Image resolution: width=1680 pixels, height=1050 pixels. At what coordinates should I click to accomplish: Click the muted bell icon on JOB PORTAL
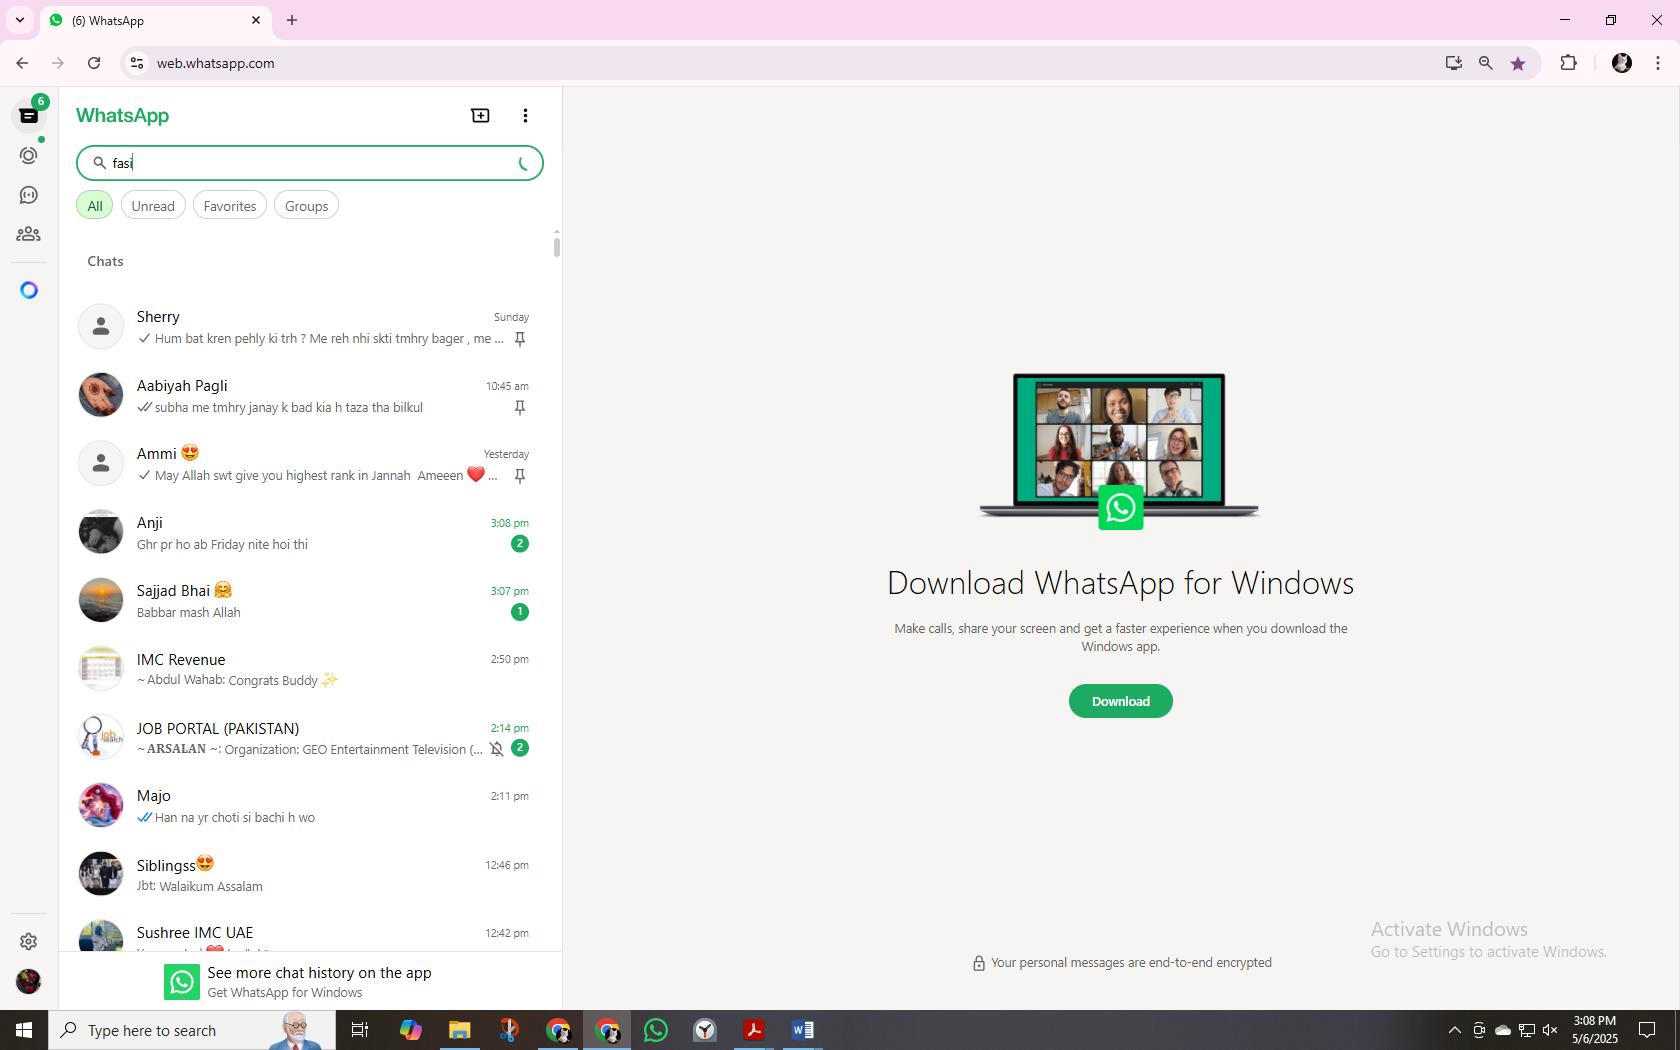496,749
